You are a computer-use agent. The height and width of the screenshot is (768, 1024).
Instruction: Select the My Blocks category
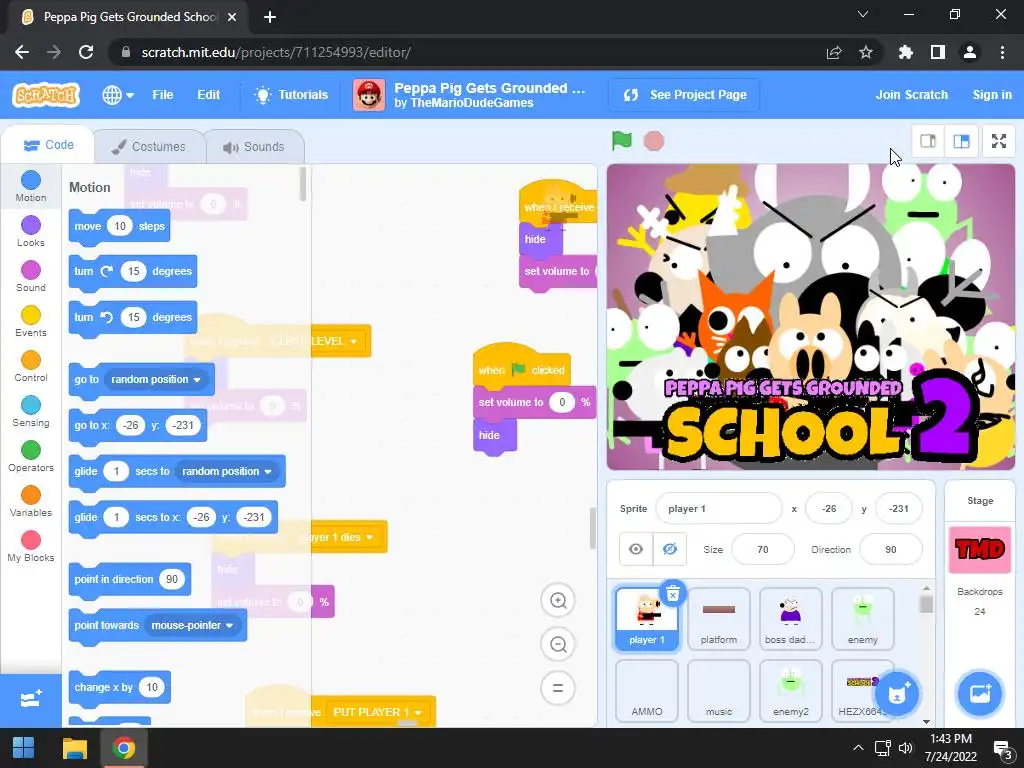pos(31,547)
